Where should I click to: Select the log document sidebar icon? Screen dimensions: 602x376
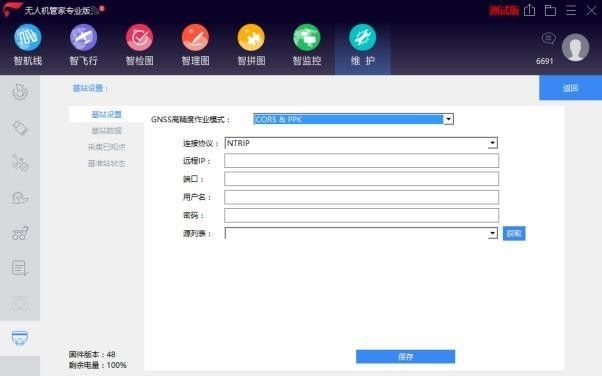20,268
